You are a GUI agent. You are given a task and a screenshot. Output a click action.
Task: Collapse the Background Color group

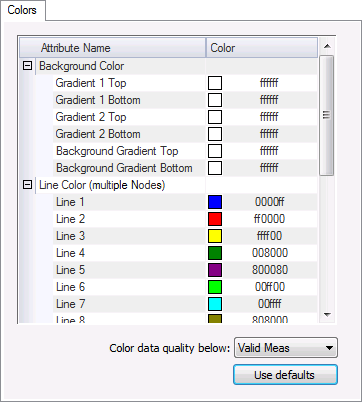click(x=27, y=66)
